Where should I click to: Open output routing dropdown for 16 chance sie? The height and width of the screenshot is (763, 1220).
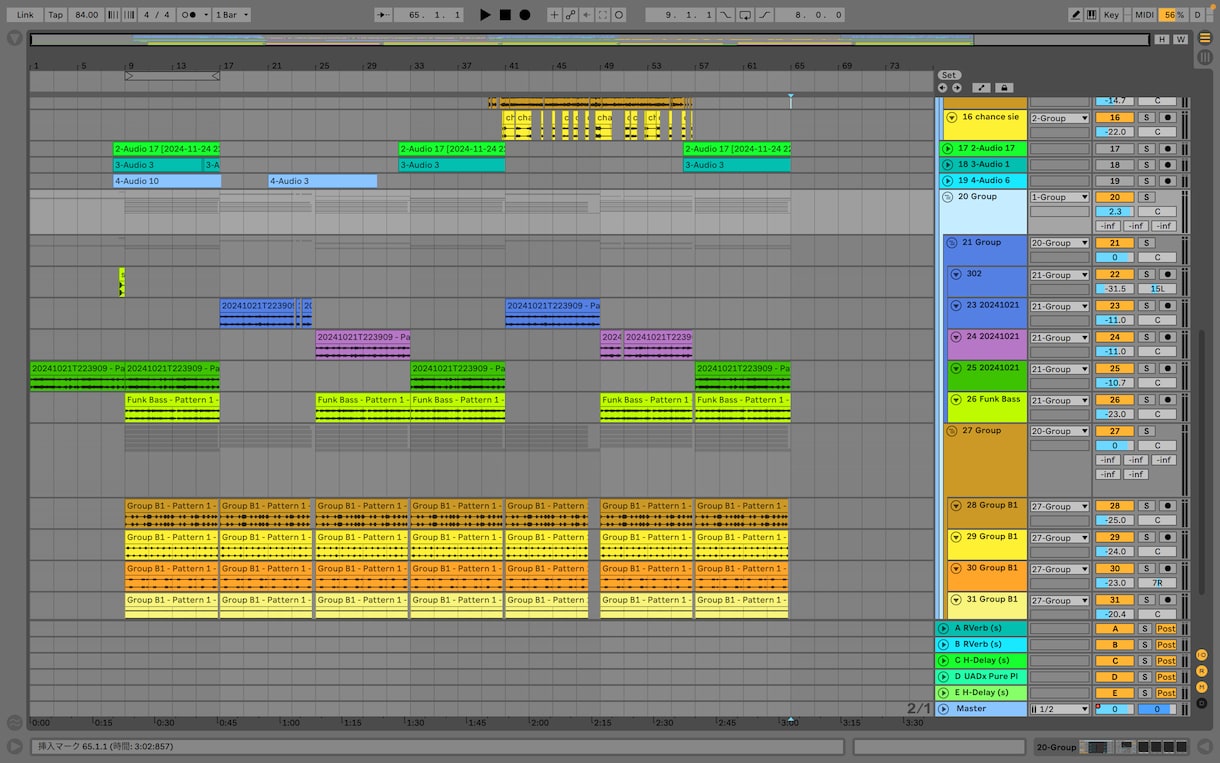click(1060, 118)
